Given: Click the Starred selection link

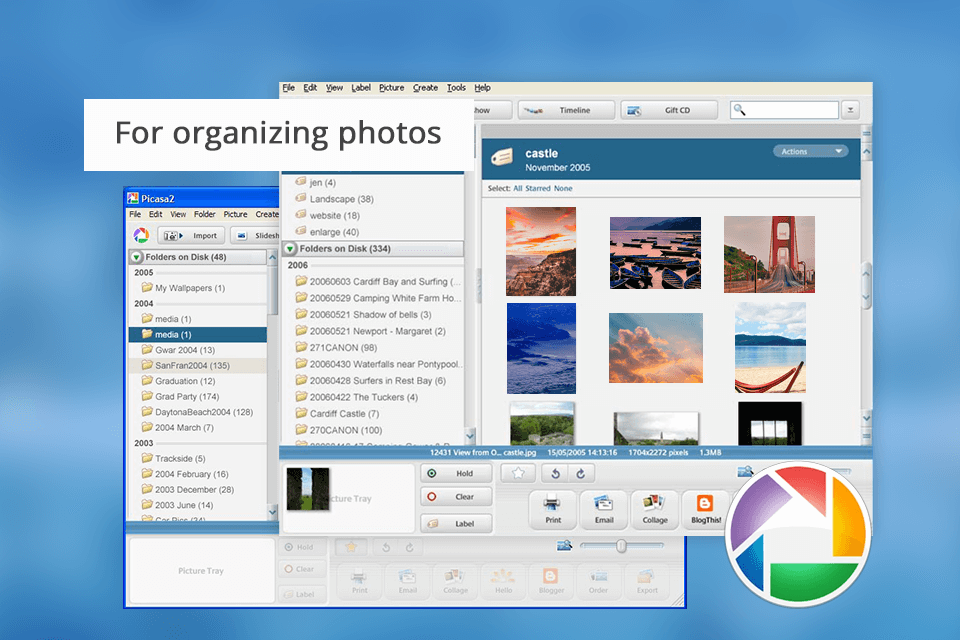Looking at the screenshot, I should 538,188.
